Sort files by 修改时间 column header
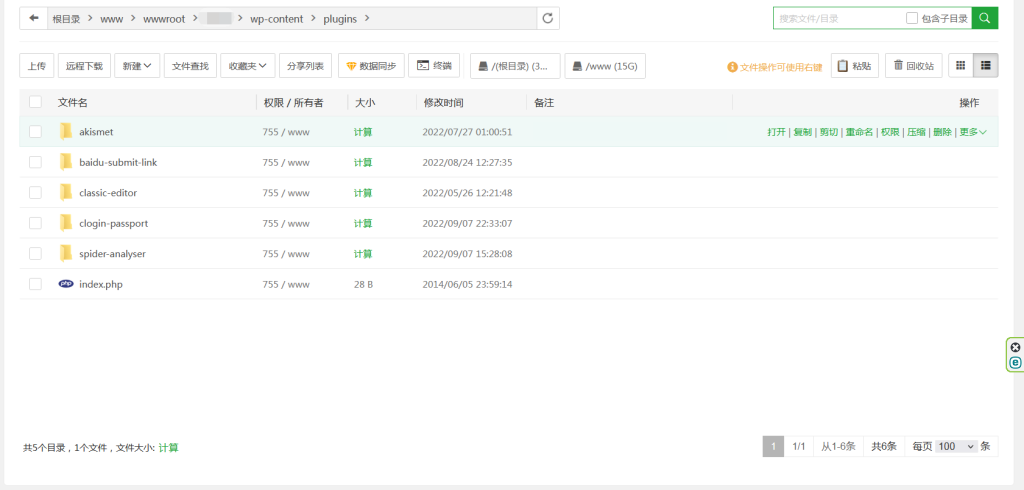Screen dimensions: 1024x490 443,102
